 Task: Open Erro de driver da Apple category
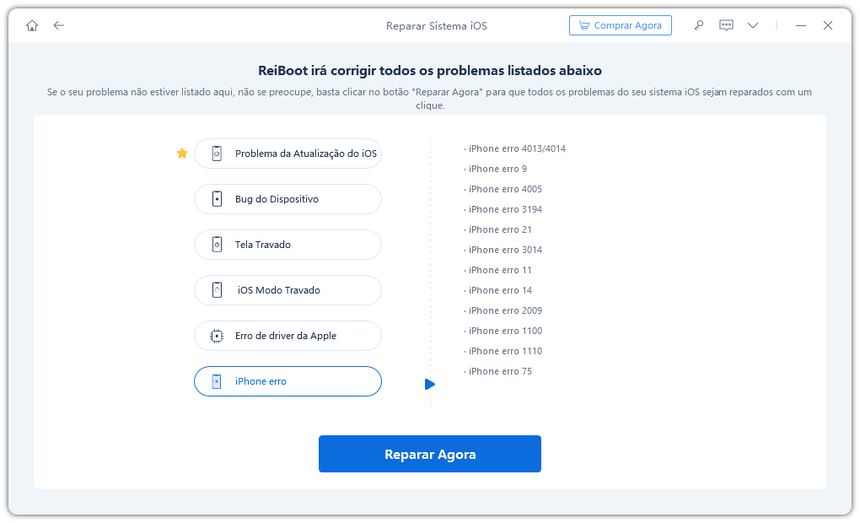(288, 336)
